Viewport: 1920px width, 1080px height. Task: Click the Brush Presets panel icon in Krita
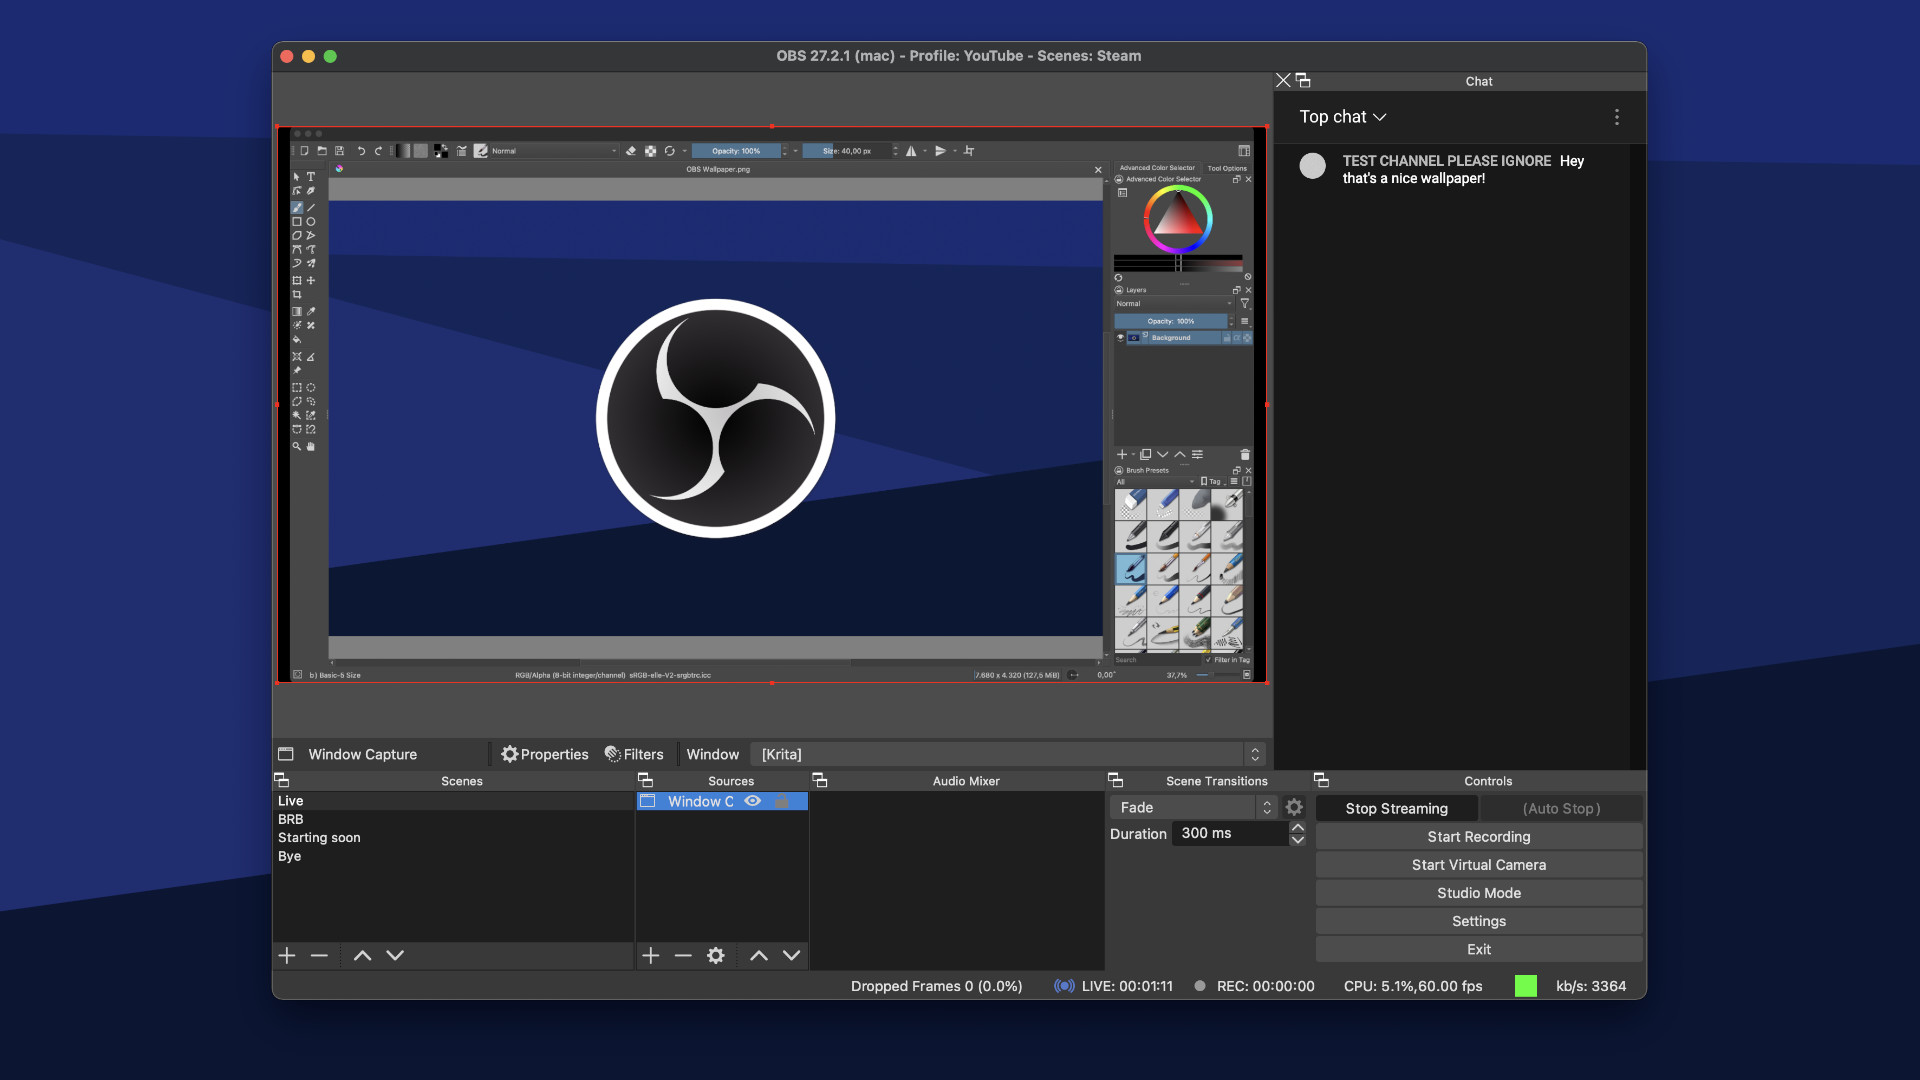pos(1117,471)
